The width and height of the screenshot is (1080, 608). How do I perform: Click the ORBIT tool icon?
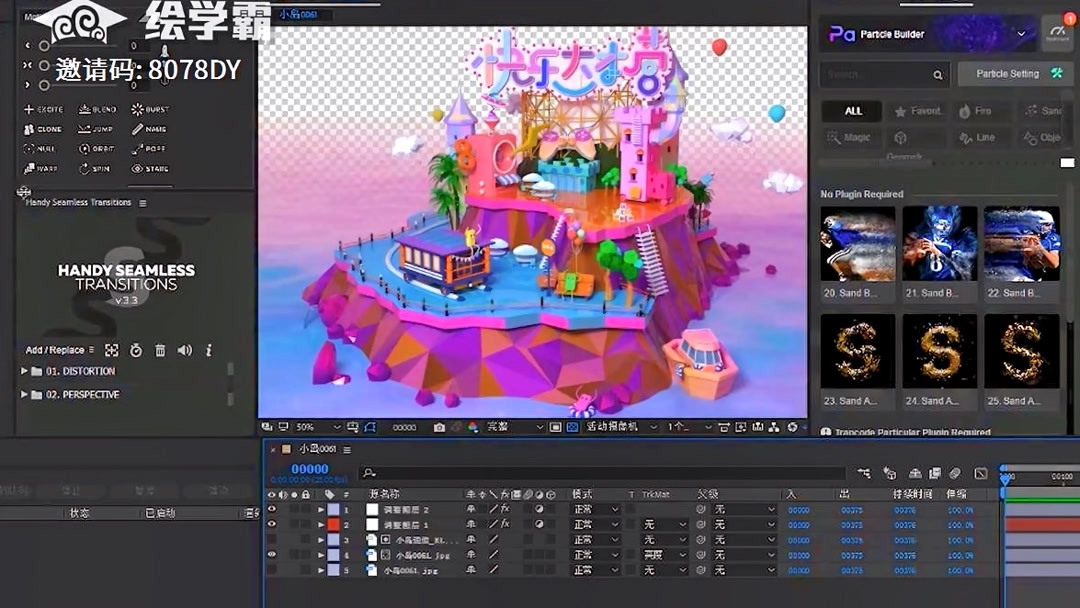(x=84, y=148)
